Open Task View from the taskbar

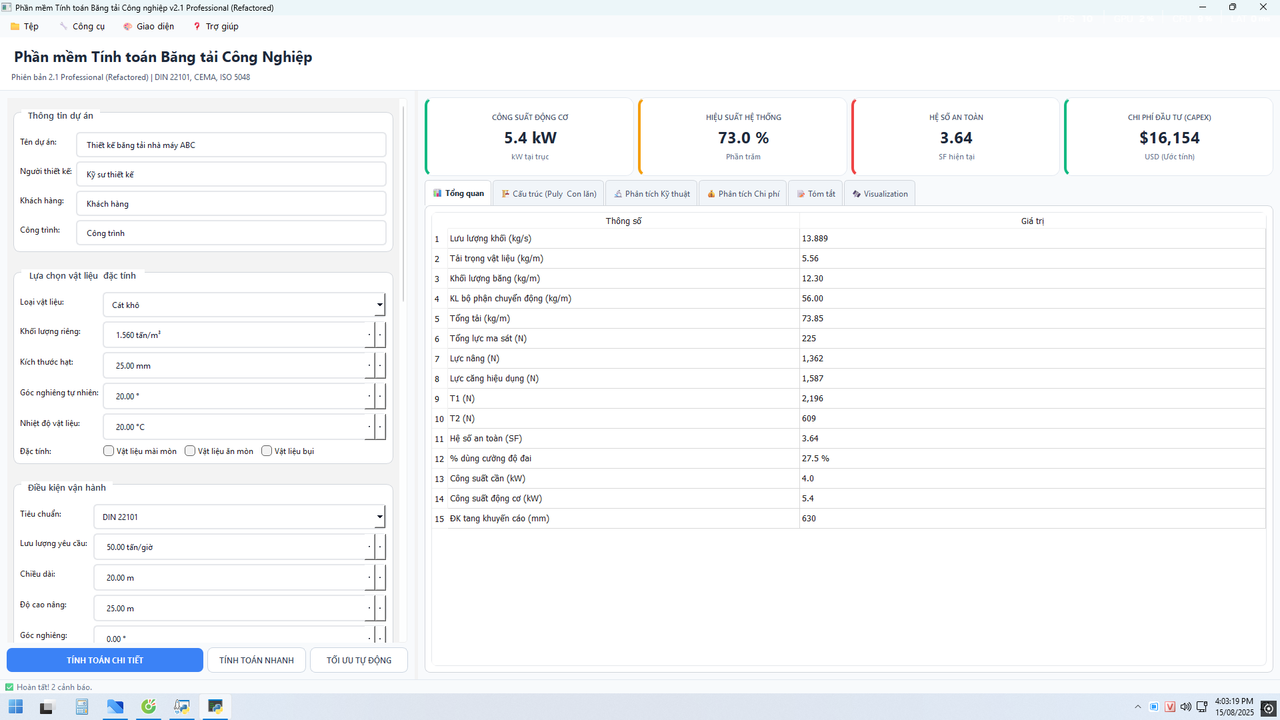(46, 707)
